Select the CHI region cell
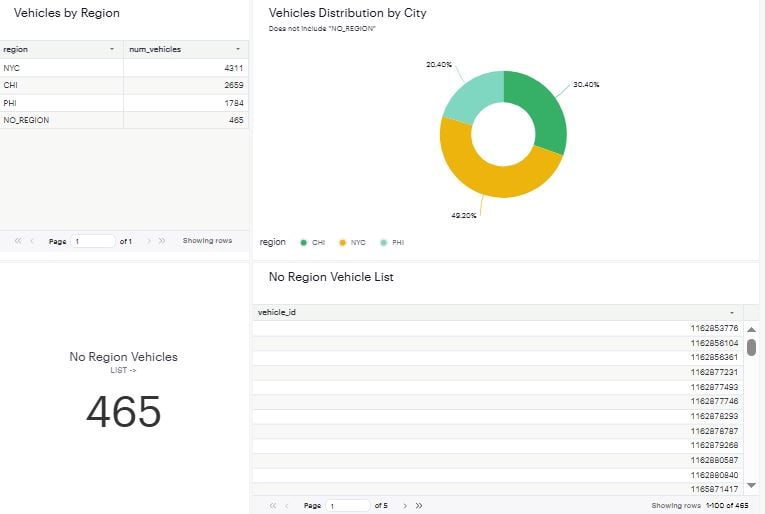Viewport: 765px width, 514px height. (x=61, y=85)
